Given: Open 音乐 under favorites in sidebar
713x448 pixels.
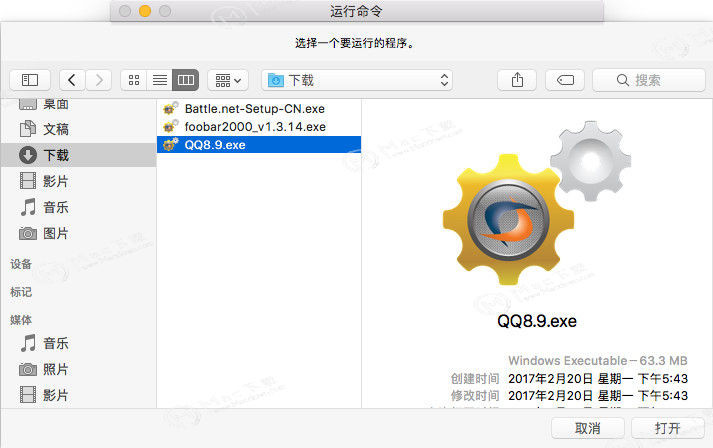Looking at the screenshot, I should click(x=79, y=207).
